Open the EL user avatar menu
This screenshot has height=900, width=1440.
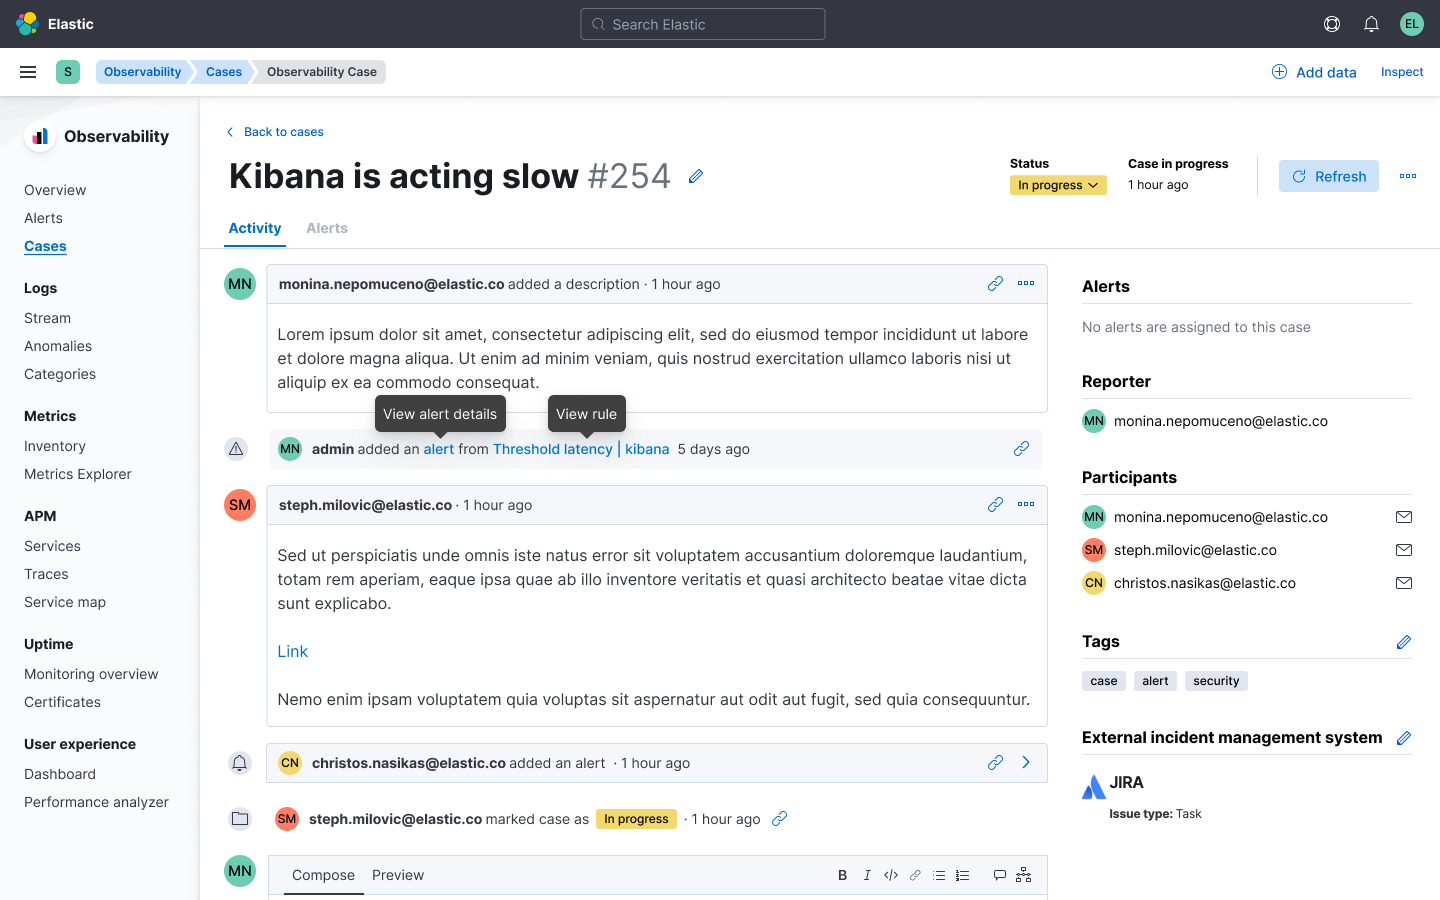click(1411, 24)
